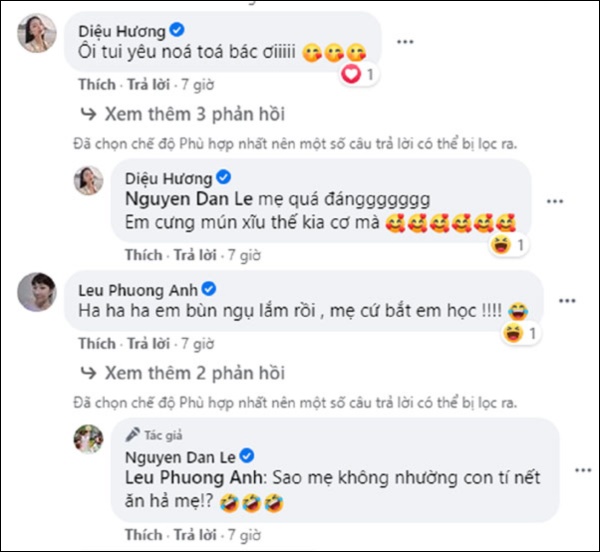
Task: Open Diệu Hương's profile picture on top comment
Action: tap(37, 33)
